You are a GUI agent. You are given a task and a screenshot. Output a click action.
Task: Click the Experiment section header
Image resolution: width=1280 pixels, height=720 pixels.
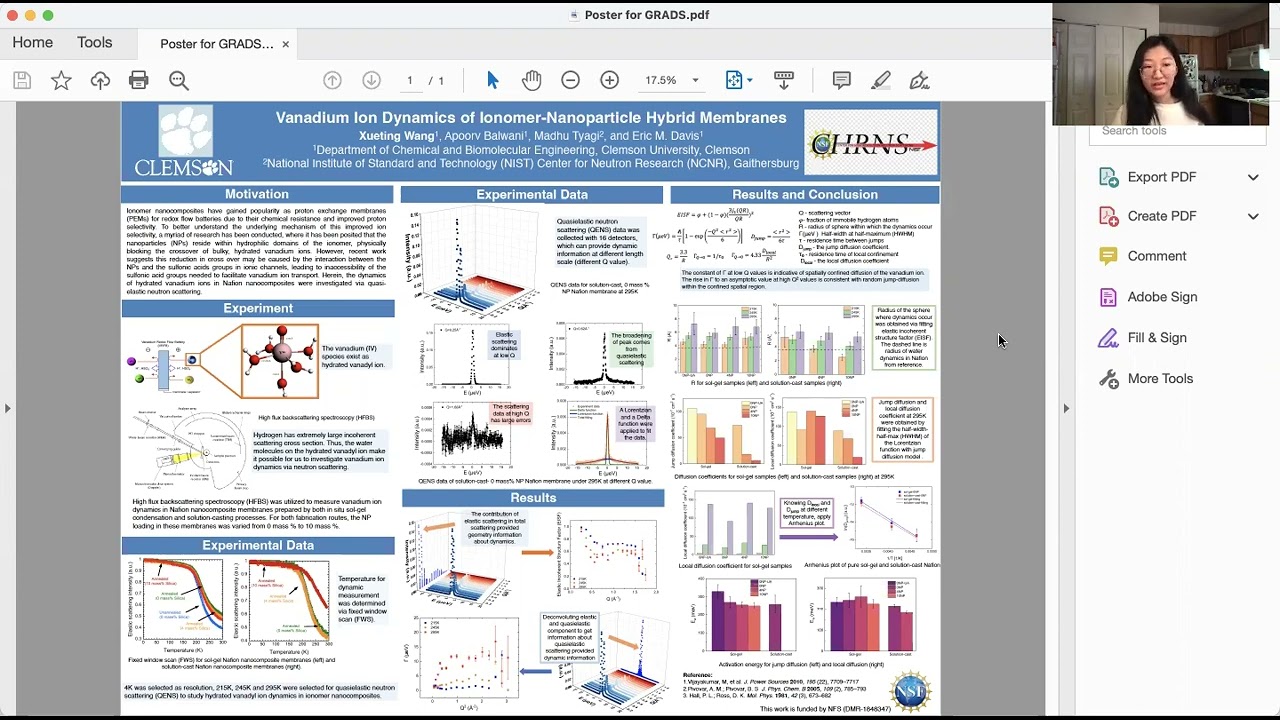pos(258,308)
